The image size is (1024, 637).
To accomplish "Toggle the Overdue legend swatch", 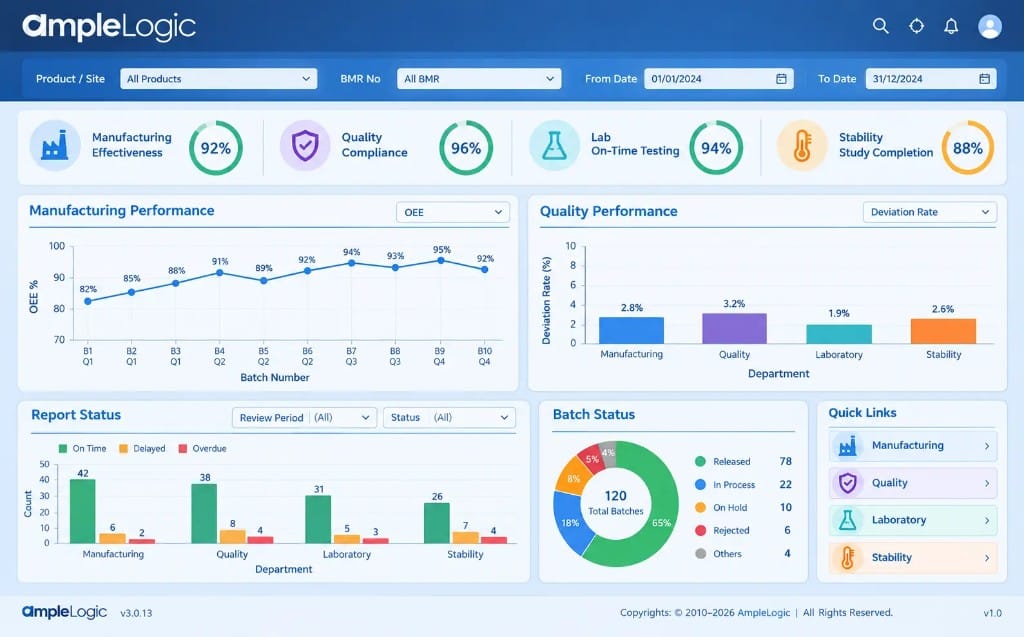I will (183, 449).
